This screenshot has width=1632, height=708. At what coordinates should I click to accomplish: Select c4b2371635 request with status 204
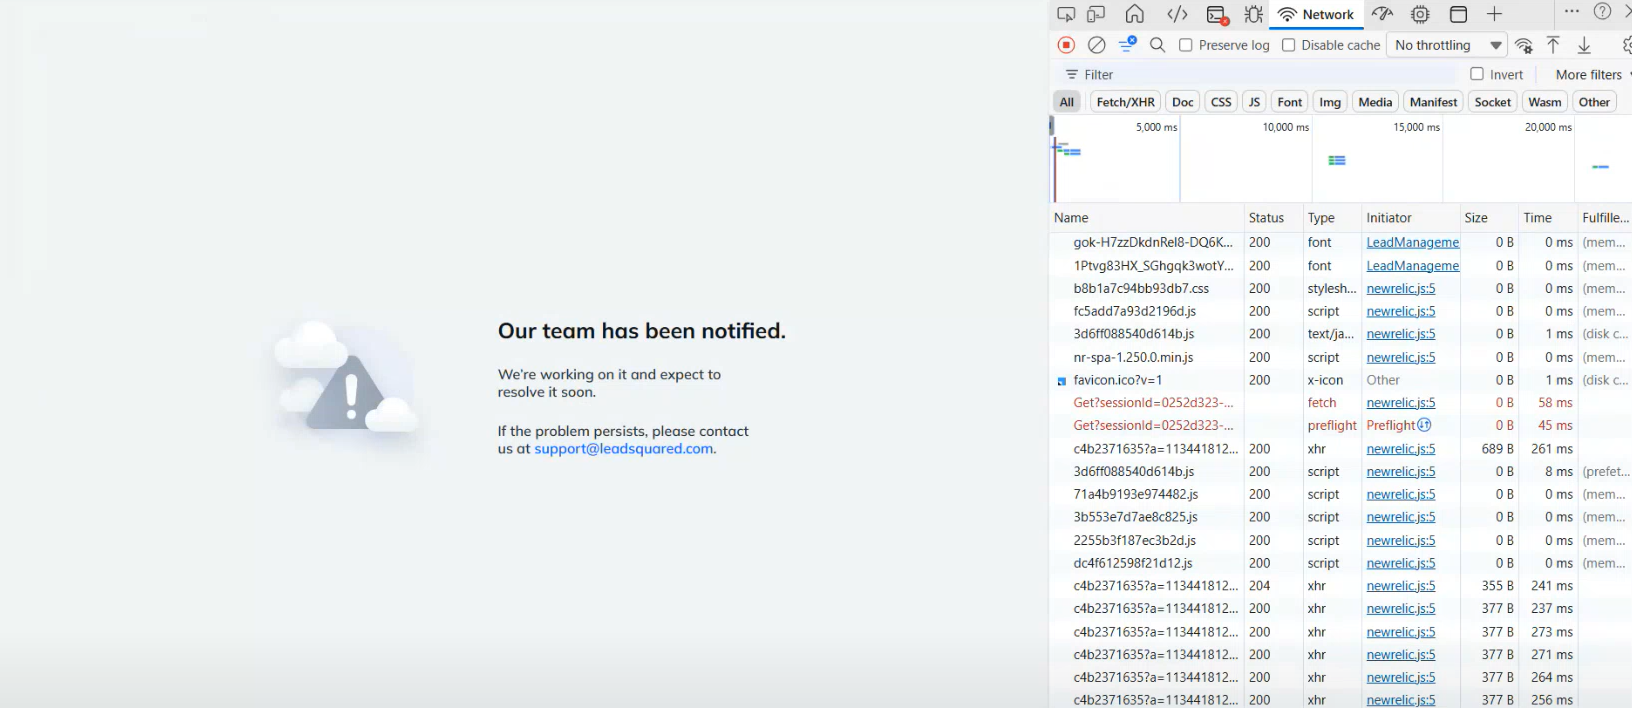click(1156, 586)
